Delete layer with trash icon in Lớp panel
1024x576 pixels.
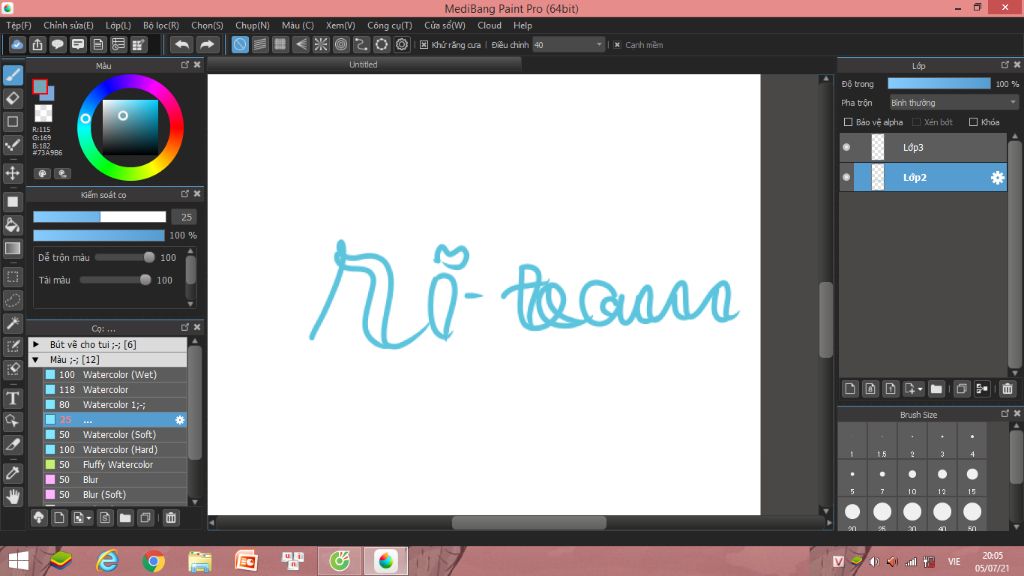[1007, 389]
